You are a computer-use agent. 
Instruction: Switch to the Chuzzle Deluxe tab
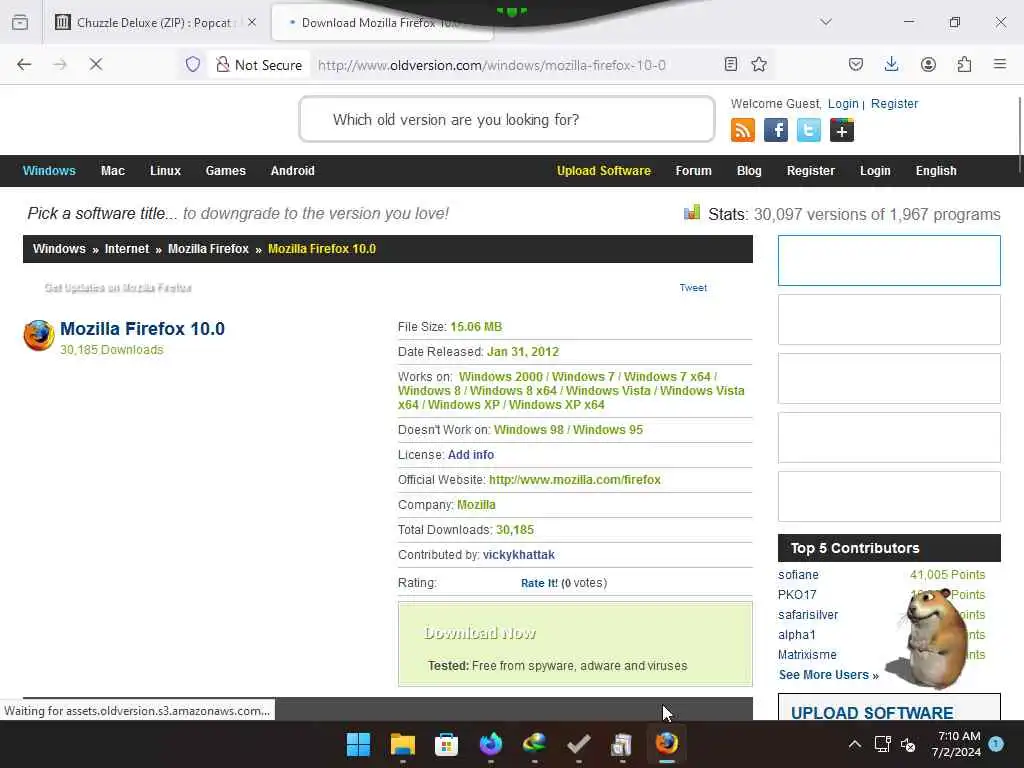(x=154, y=22)
